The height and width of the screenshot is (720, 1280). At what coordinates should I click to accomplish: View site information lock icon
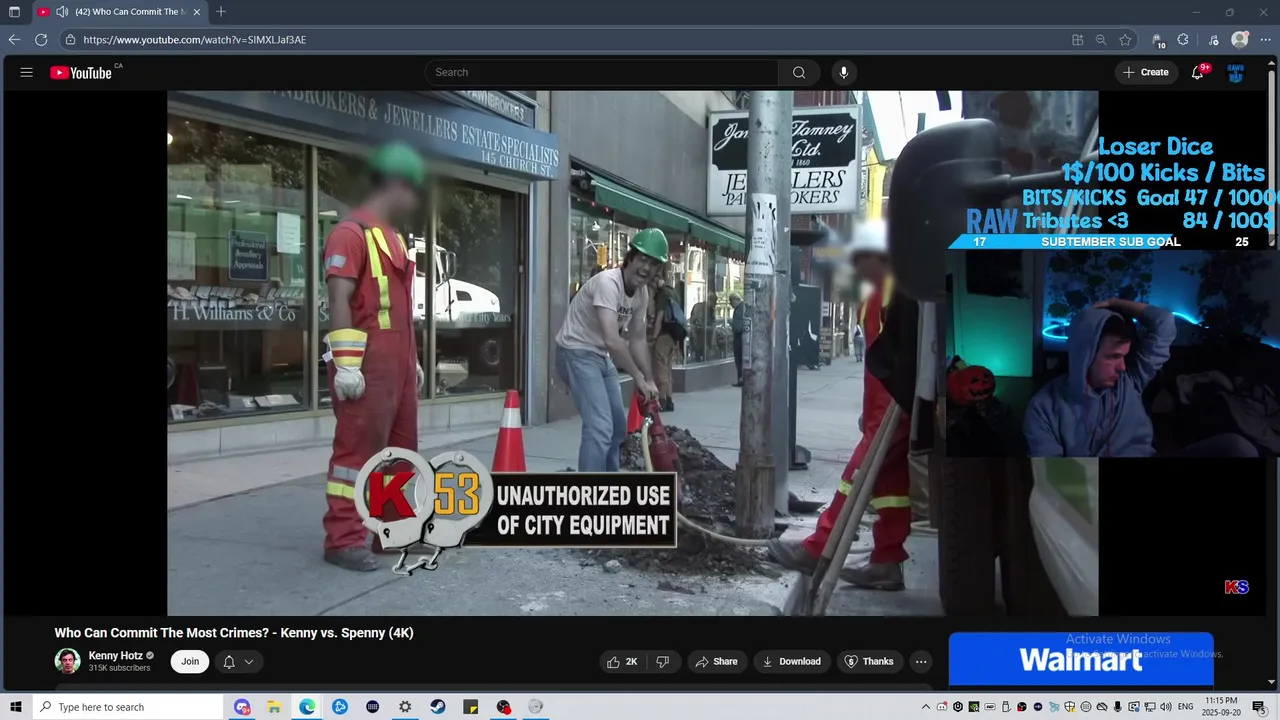click(x=70, y=40)
